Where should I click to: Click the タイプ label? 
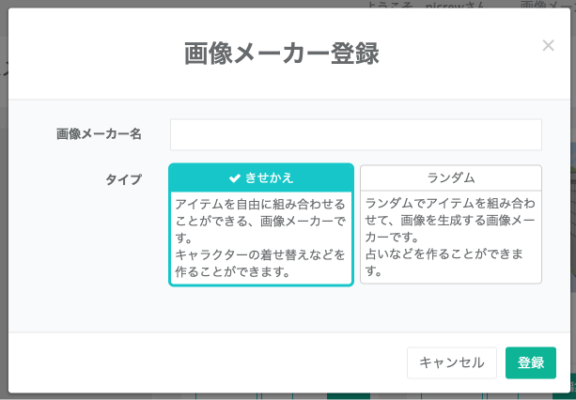click(123, 180)
